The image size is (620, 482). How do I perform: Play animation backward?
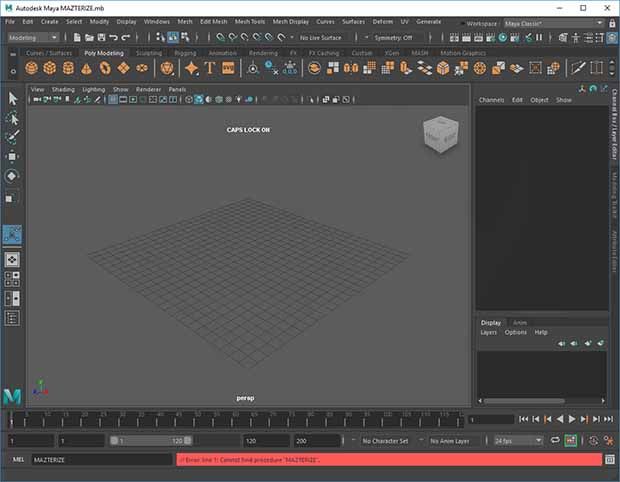pyautogui.click(x=560, y=419)
